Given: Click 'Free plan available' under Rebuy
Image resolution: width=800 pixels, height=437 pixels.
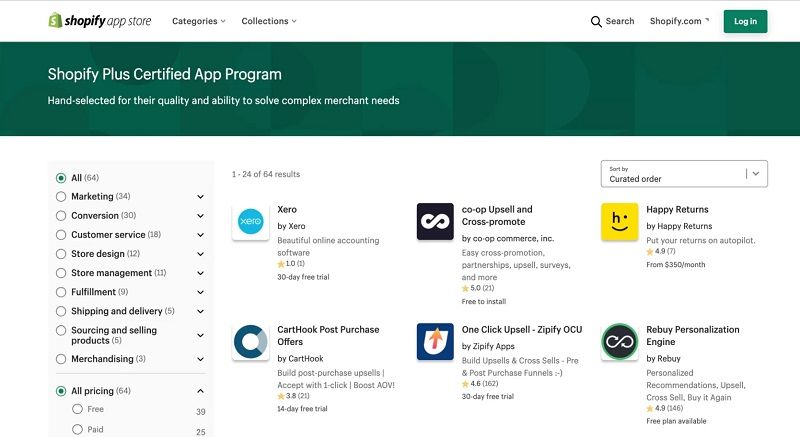Looking at the screenshot, I should (676, 421).
